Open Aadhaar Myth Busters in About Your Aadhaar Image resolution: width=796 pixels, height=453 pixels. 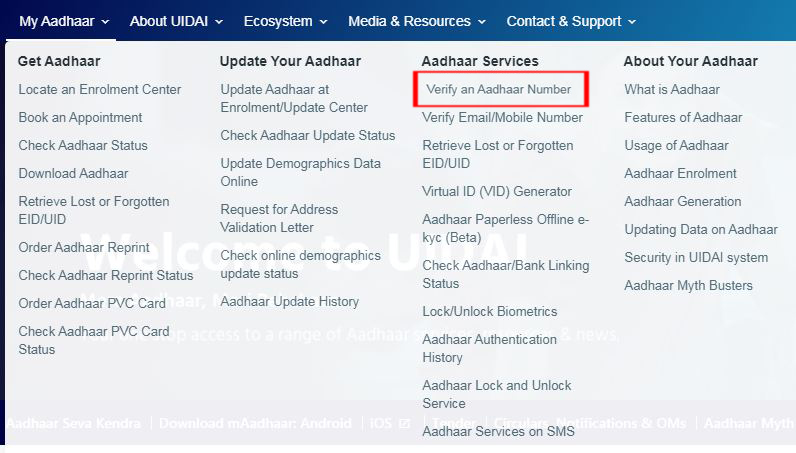click(688, 285)
